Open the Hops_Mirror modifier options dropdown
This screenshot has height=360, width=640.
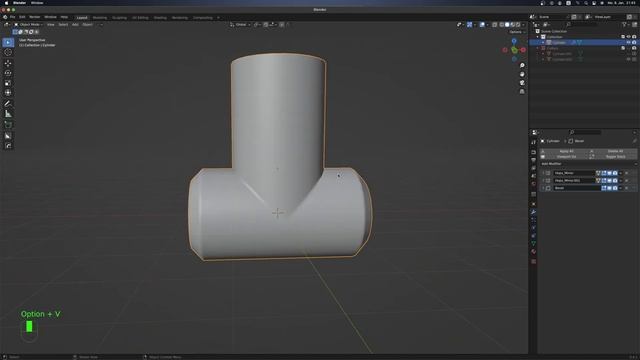pyautogui.click(x=621, y=173)
